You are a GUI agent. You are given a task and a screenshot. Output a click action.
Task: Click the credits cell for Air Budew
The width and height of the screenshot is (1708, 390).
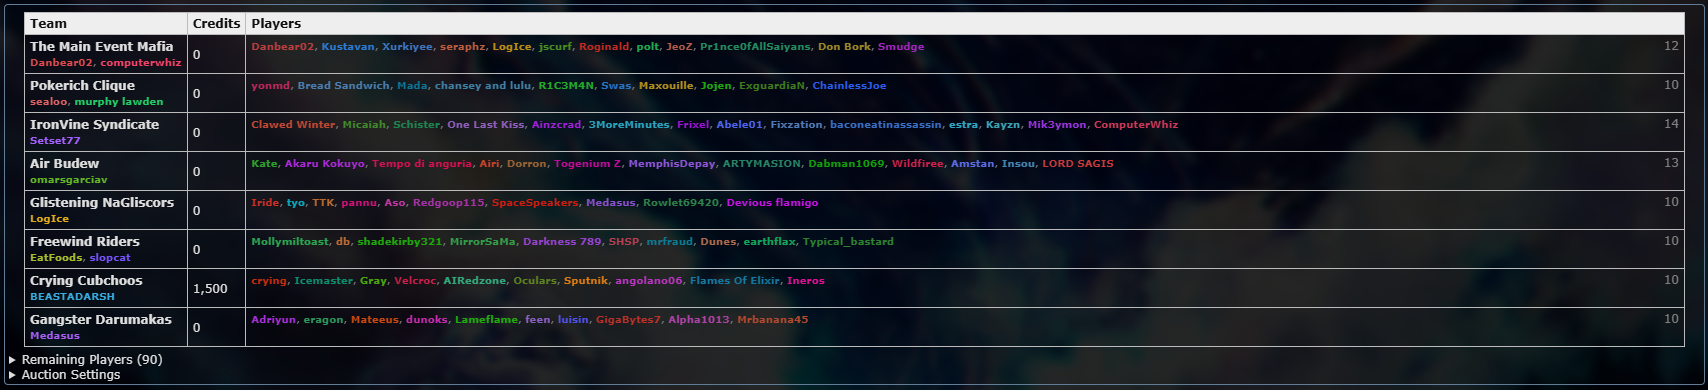click(216, 172)
